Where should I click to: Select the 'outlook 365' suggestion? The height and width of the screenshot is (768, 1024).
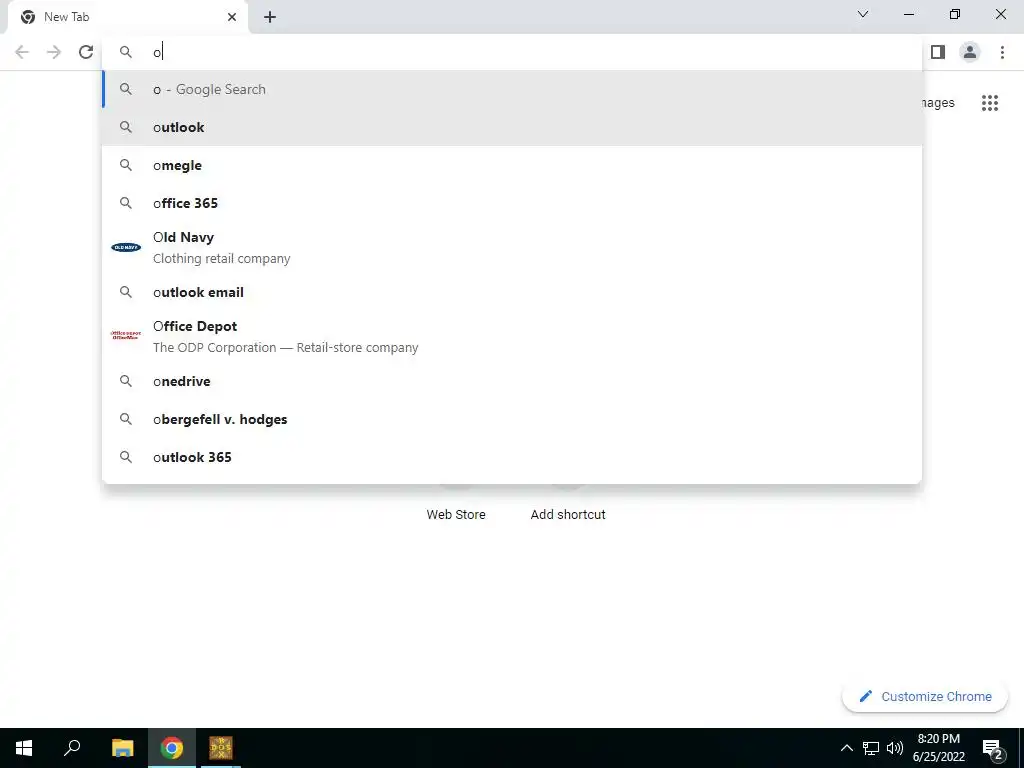pyautogui.click(x=512, y=457)
